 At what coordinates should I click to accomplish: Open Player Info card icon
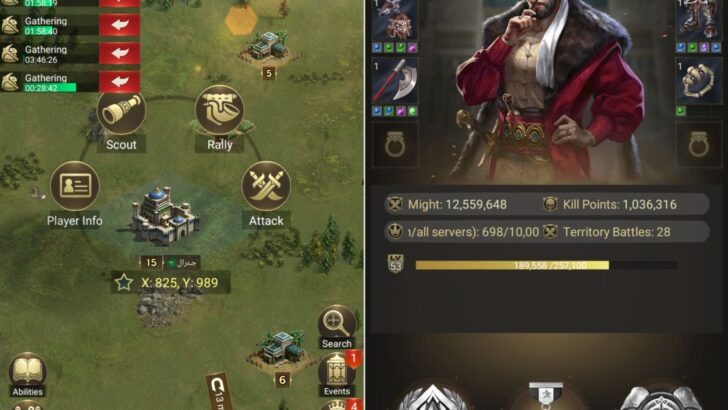click(x=74, y=186)
